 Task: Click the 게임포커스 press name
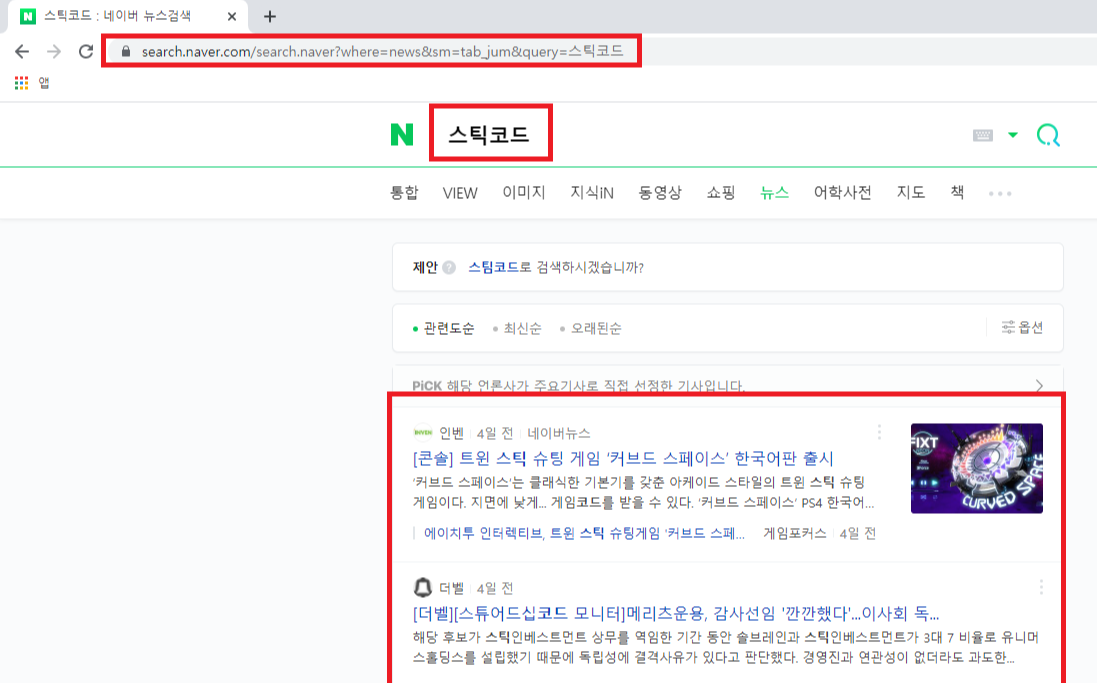click(795, 533)
